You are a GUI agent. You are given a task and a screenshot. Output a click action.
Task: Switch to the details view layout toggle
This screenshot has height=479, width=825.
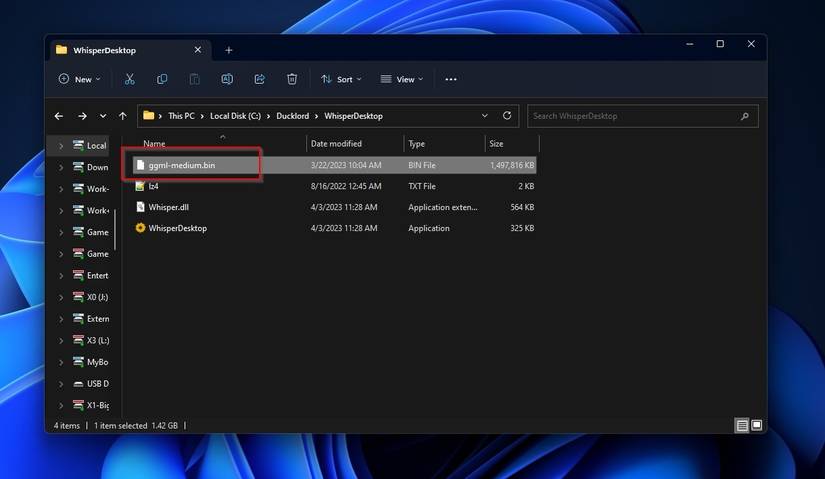point(742,425)
